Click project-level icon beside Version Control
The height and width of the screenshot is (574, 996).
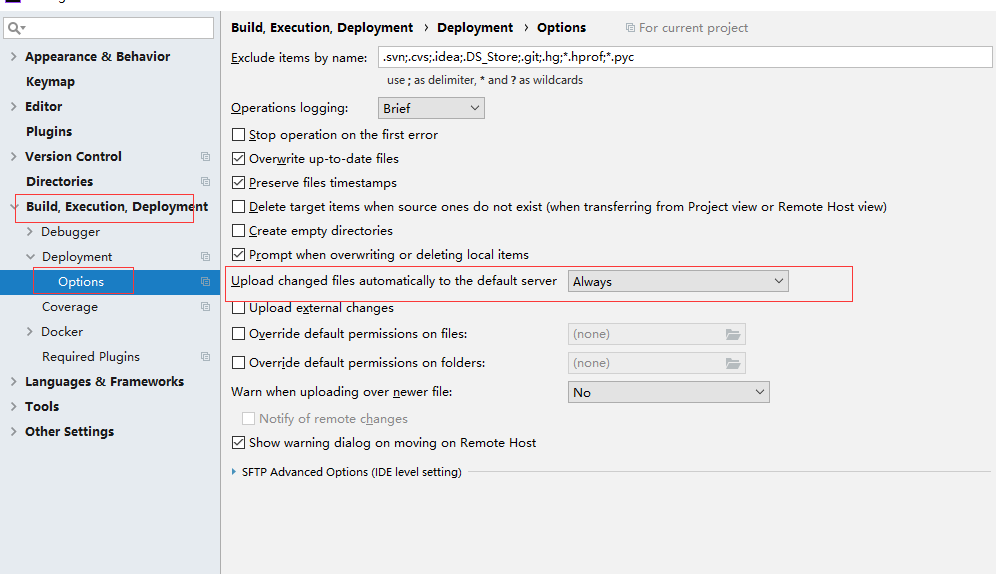tap(205, 156)
